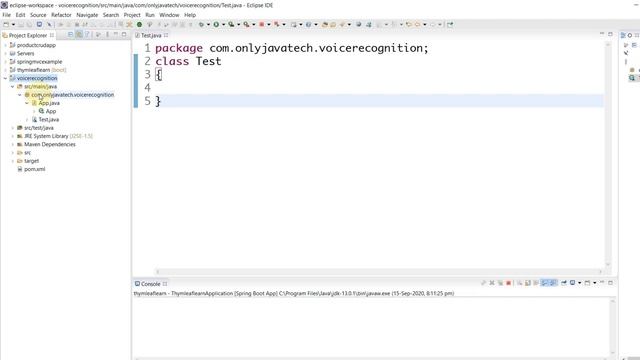
Task: Open the Search menu
Action: click(x=111, y=15)
